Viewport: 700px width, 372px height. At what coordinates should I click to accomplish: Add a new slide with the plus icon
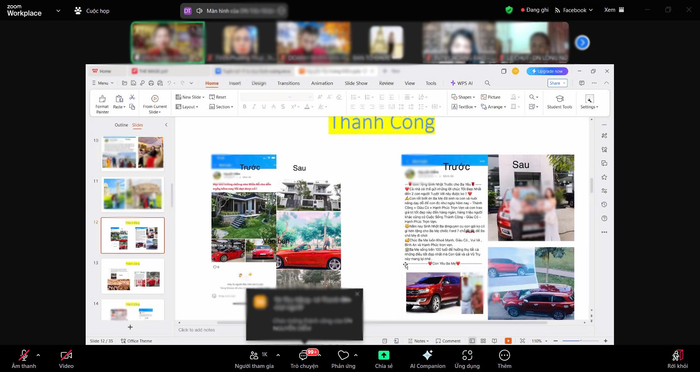click(130, 327)
